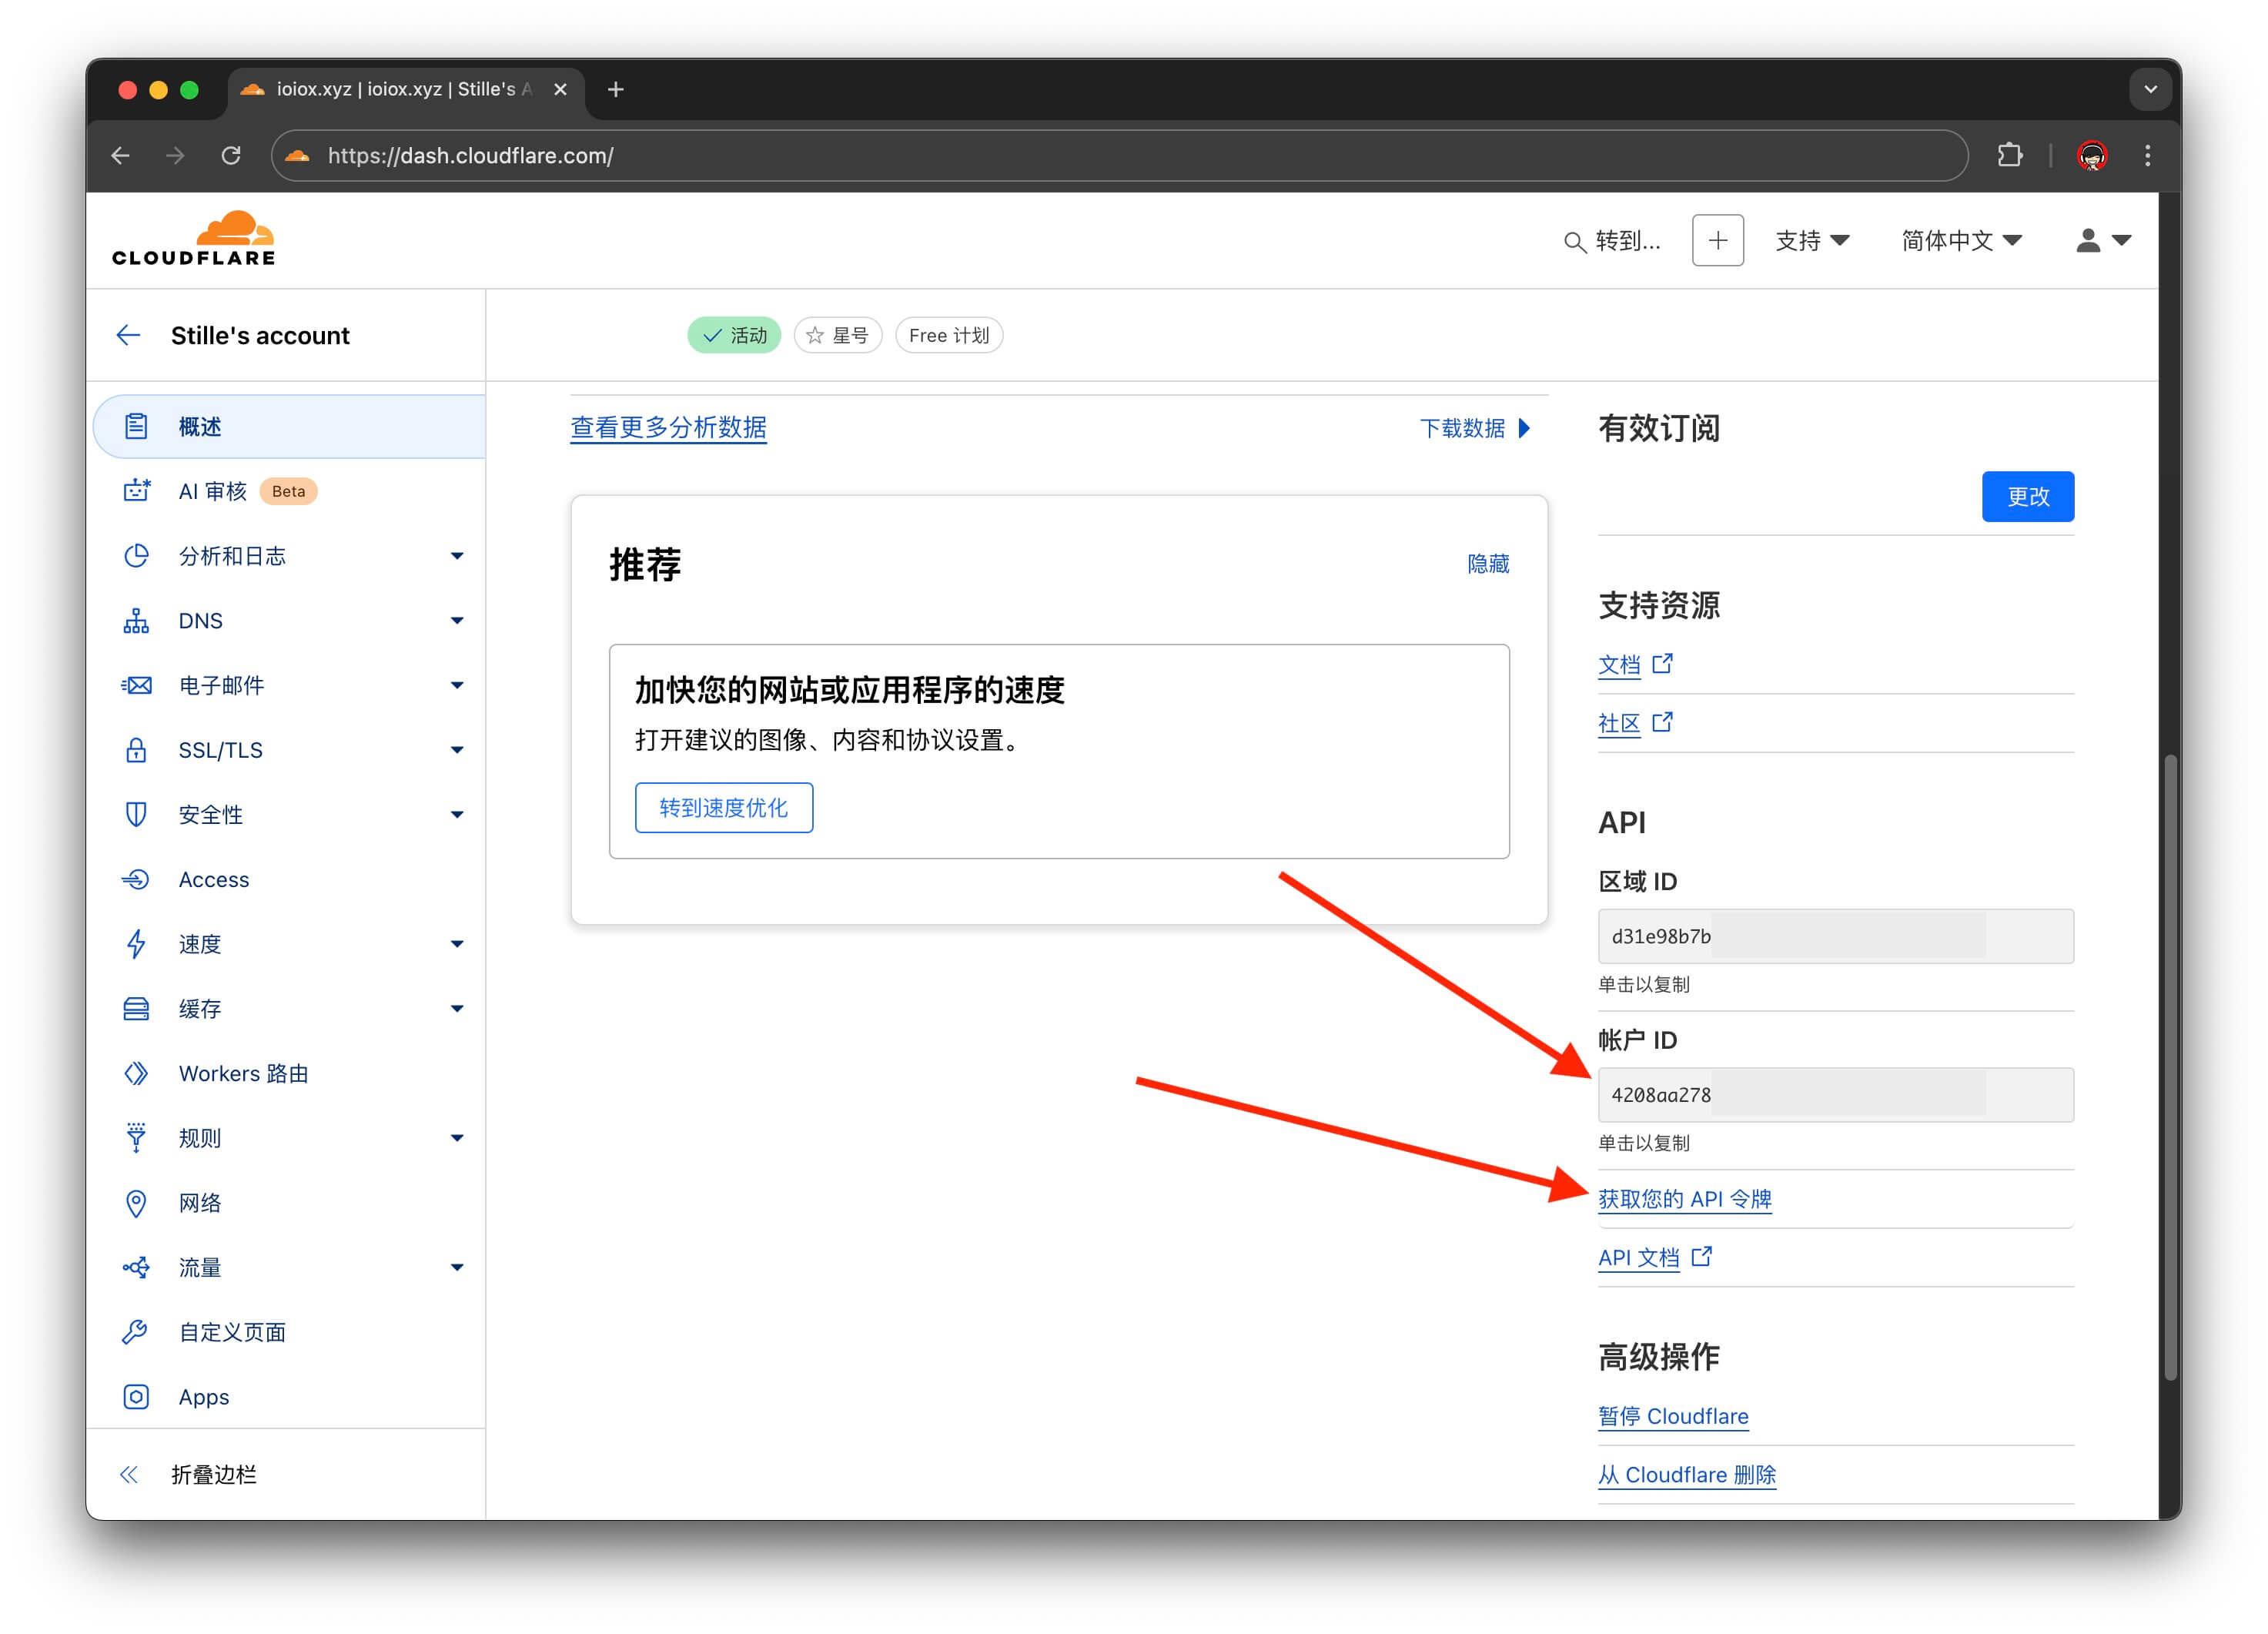2268x1634 pixels.
Task: Reload the page in the browser
Action: 231,155
